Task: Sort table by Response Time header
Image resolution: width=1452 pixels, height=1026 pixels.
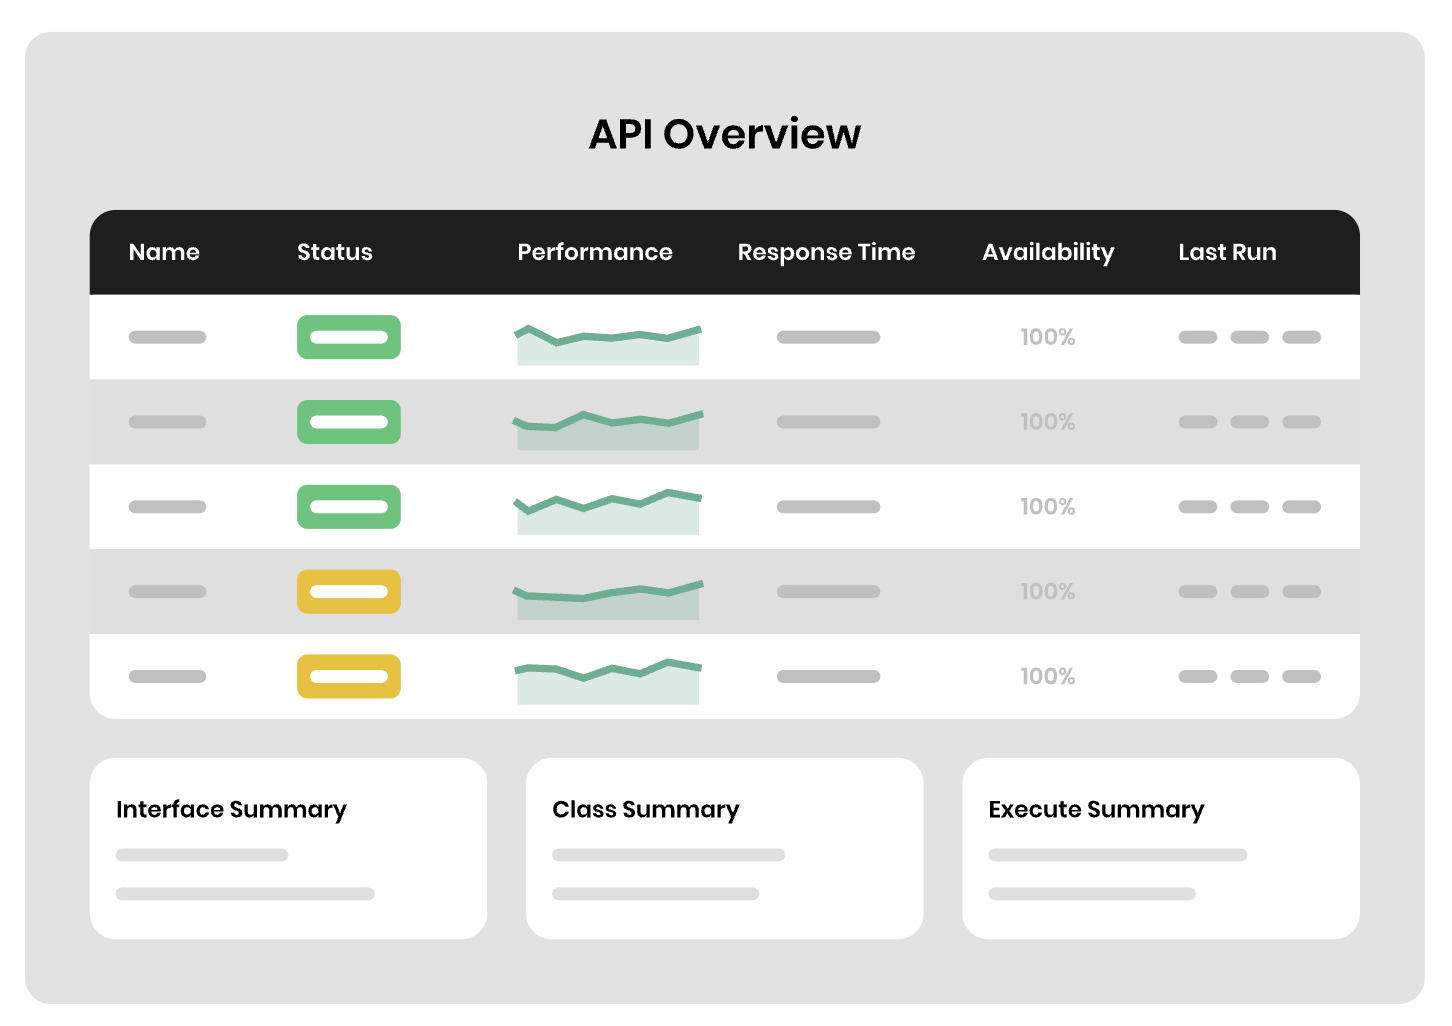Action: pos(826,252)
